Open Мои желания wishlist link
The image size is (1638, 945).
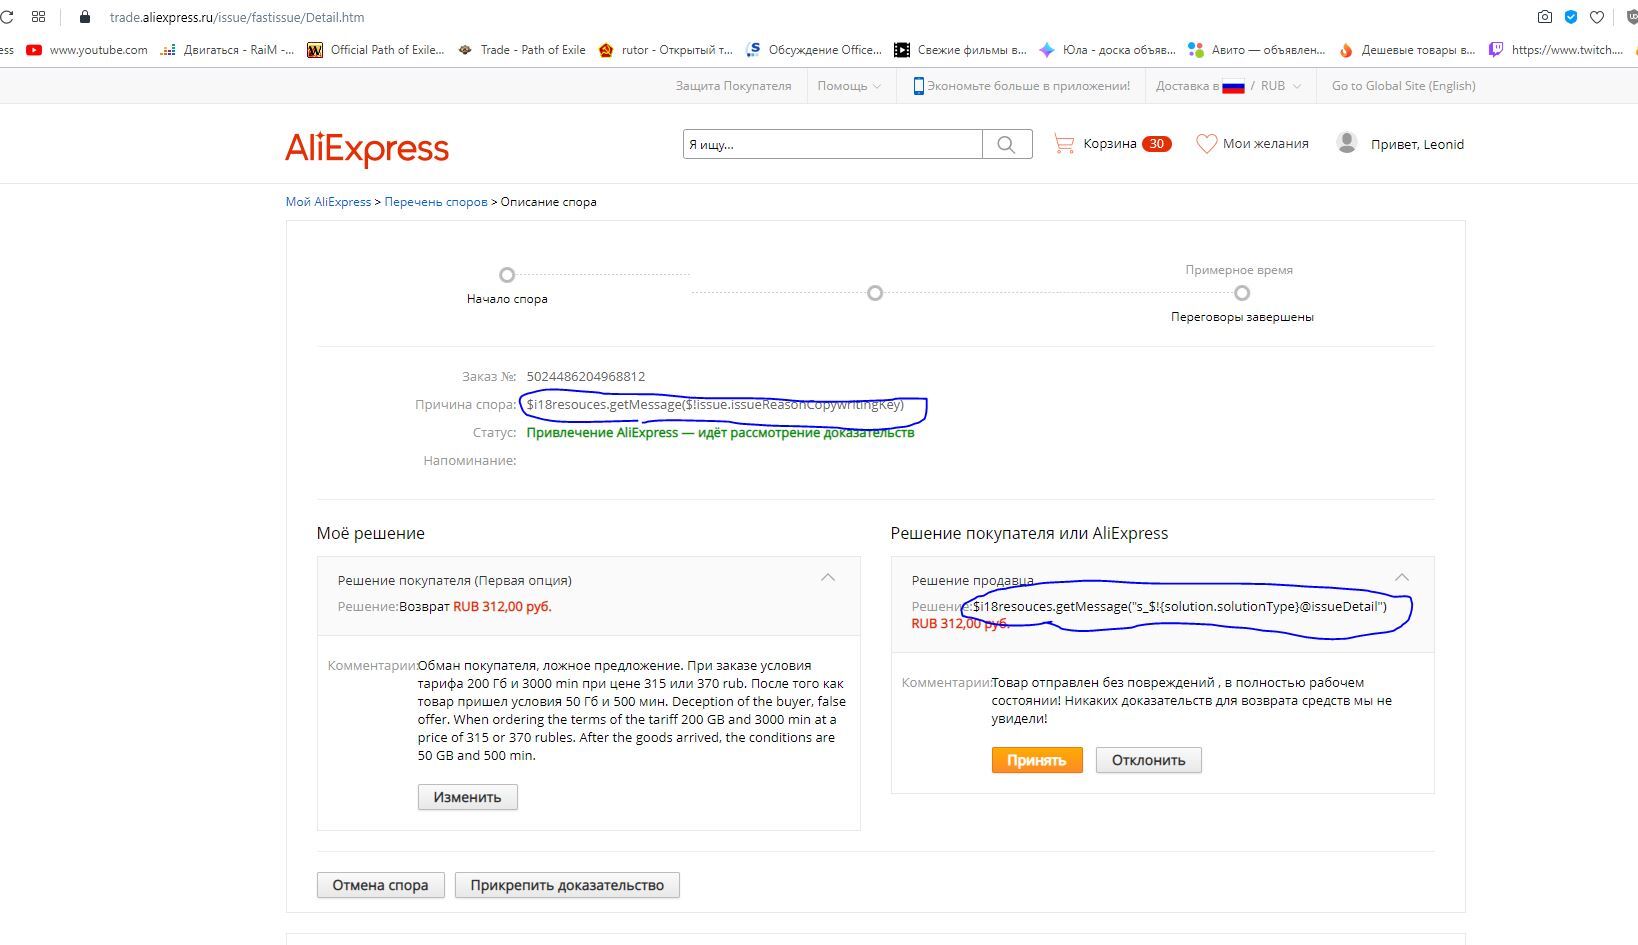(x=1265, y=144)
